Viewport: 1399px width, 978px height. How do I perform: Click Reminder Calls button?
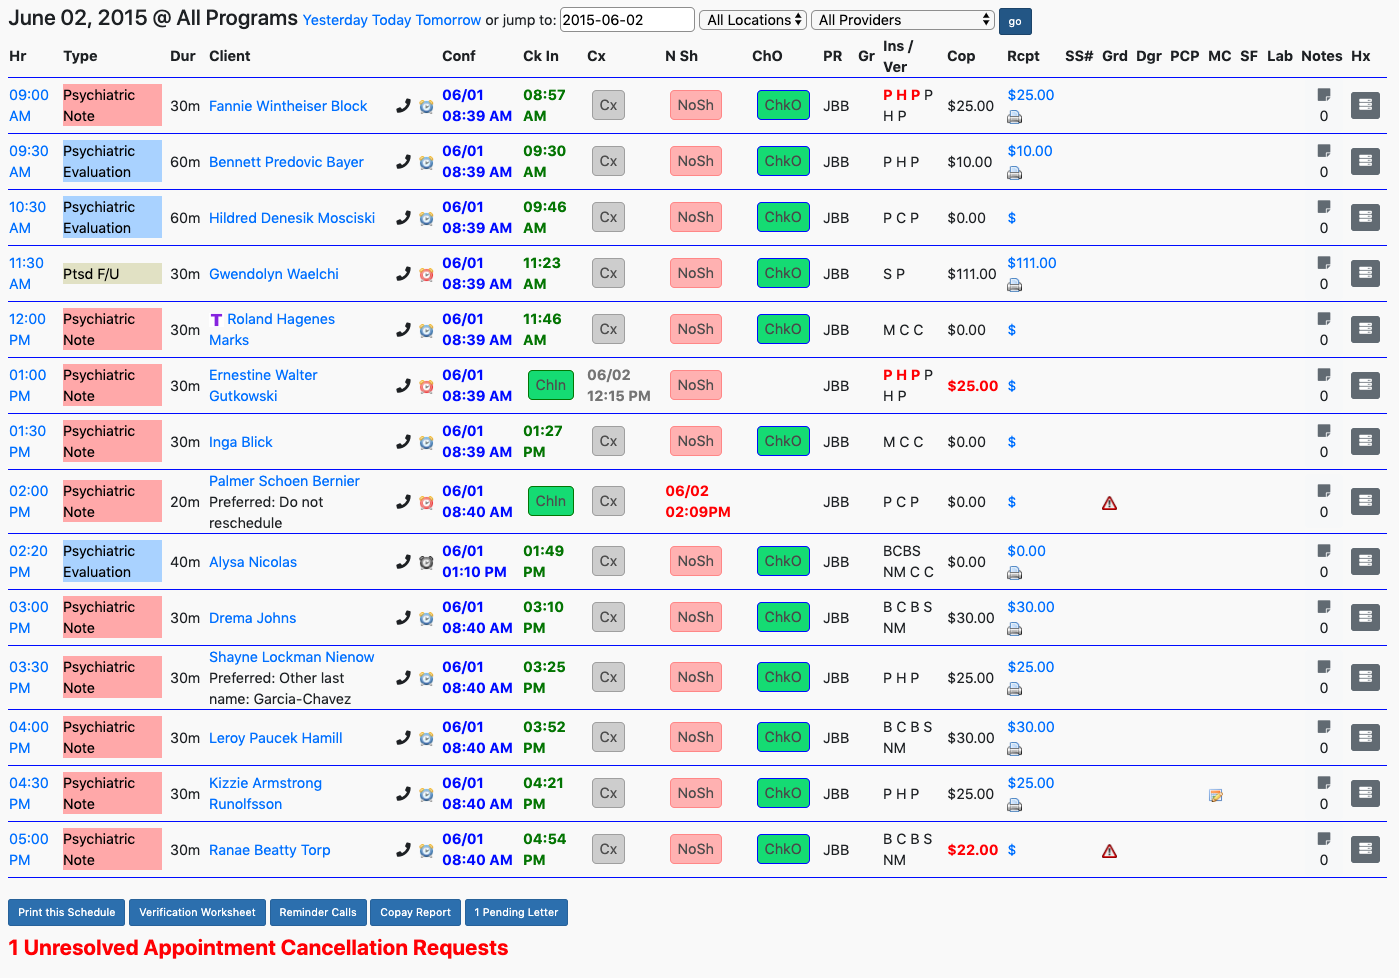(x=318, y=912)
